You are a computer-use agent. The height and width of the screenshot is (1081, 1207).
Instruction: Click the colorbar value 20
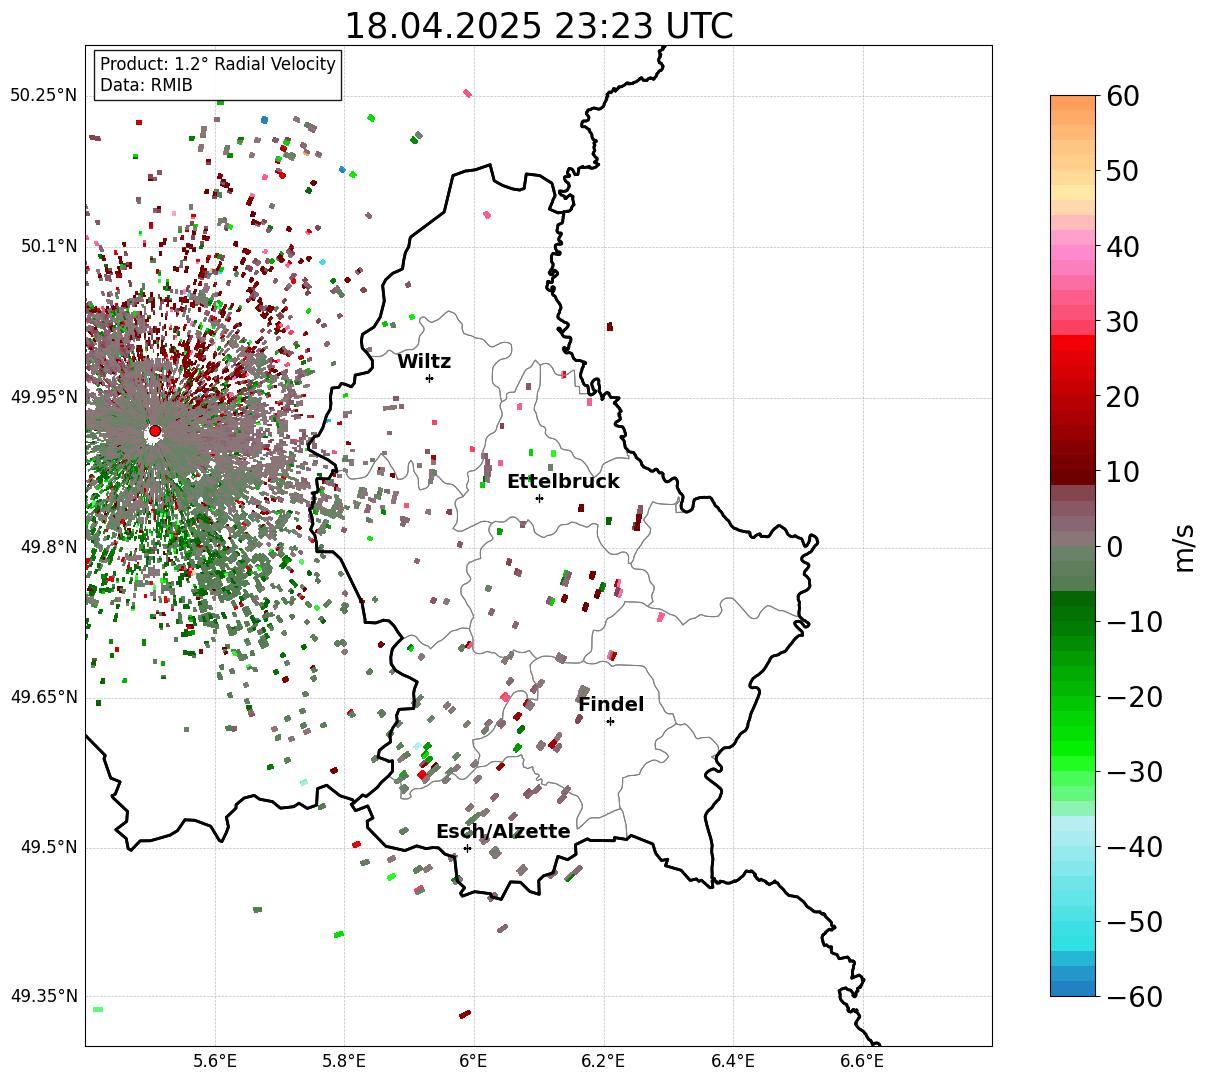1122,397
